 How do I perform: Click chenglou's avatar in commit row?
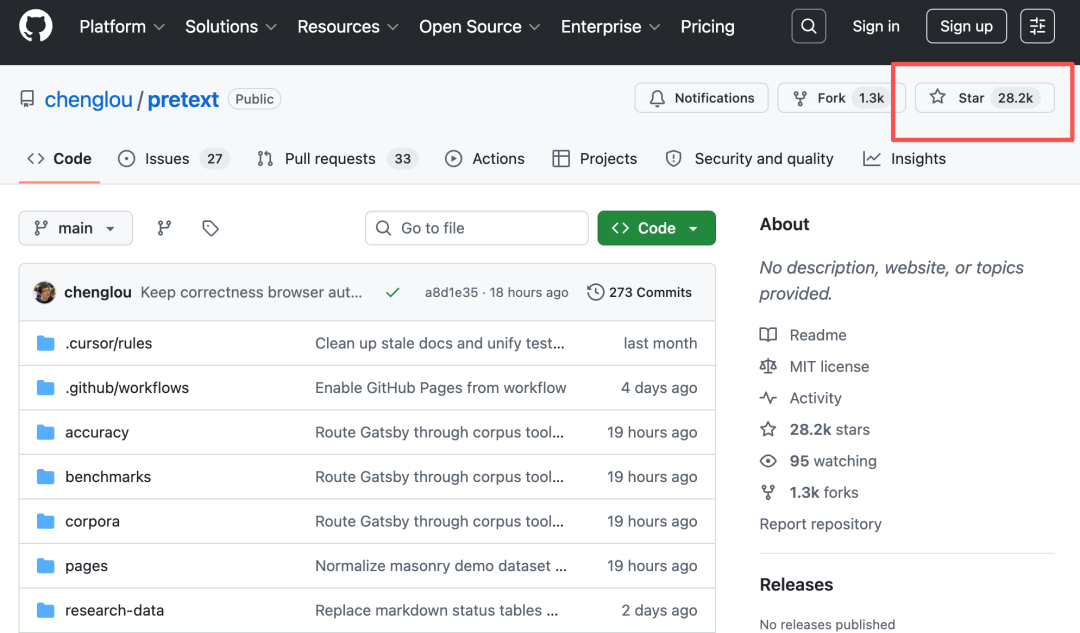(44, 292)
